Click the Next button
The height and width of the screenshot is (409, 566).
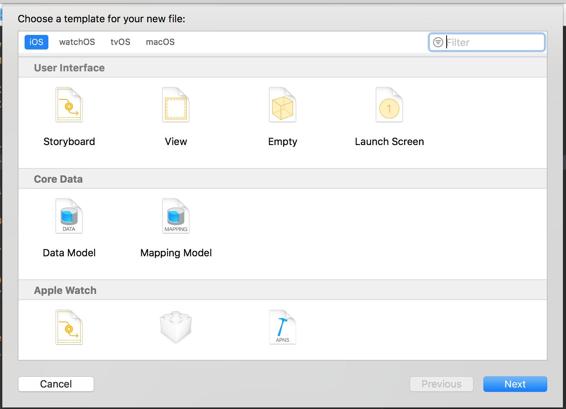(515, 384)
